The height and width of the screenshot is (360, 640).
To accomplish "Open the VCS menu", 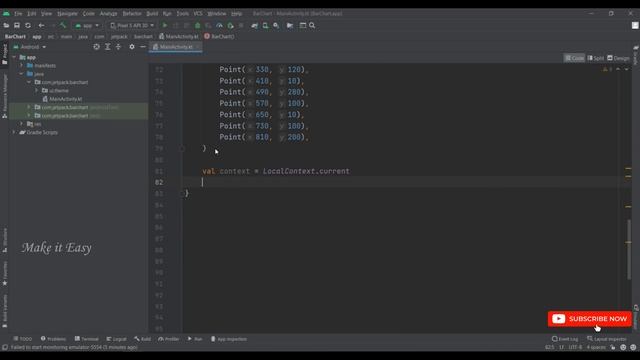I will [x=198, y=13].
